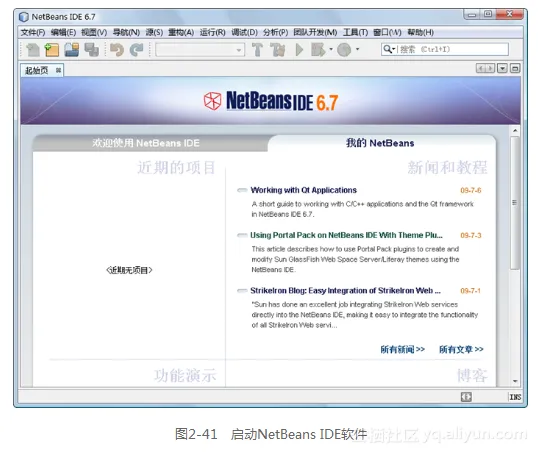Click the Open Project toolbar icon

pyautogui.click(x=72, y=50)
